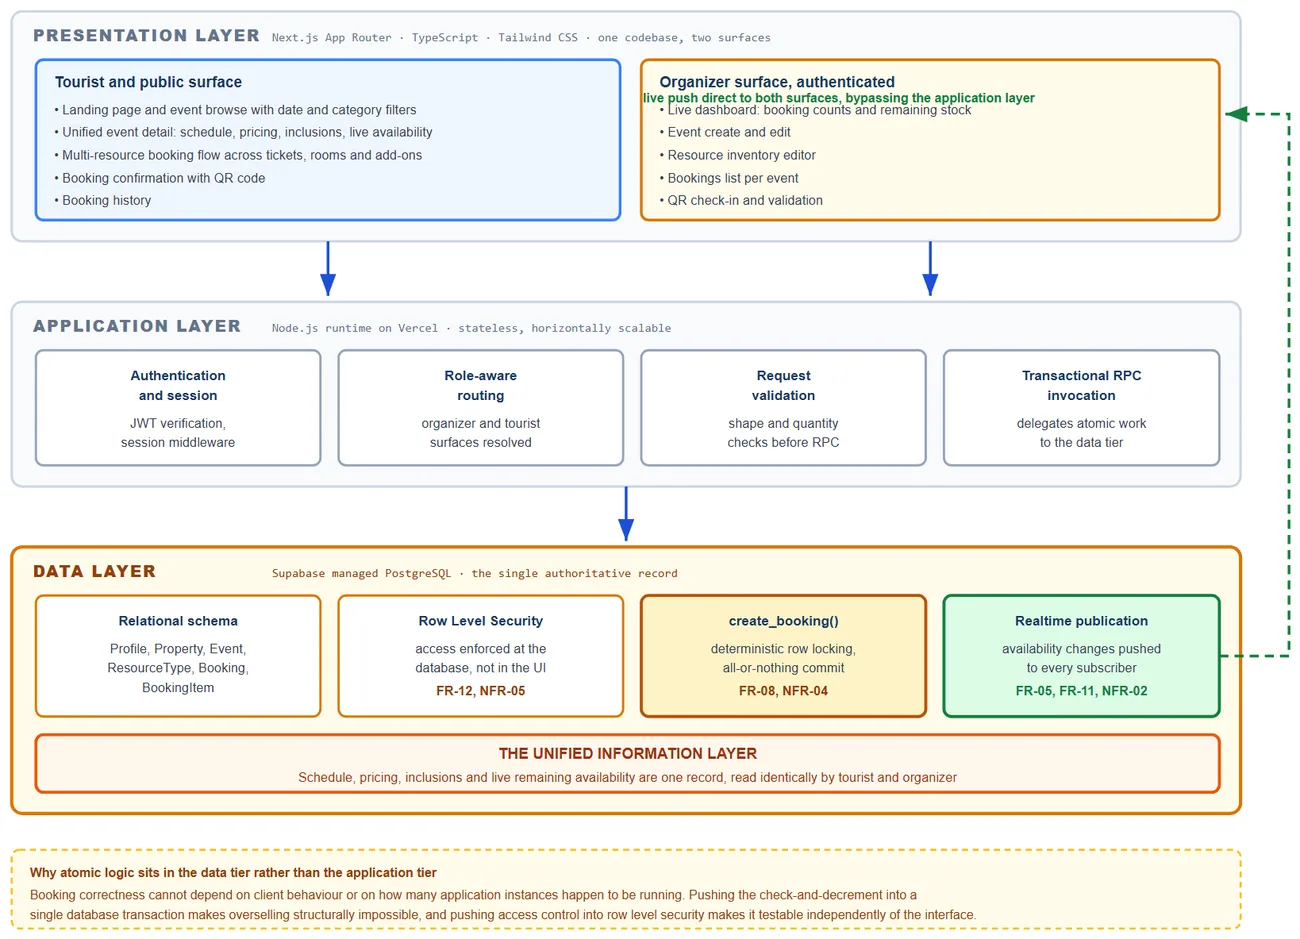Image resolution: width=1300 pixels, height=939 pixels.
Task: Click the 'FR-12, NFR-05' requirement tag
Action: coord(481,691)
